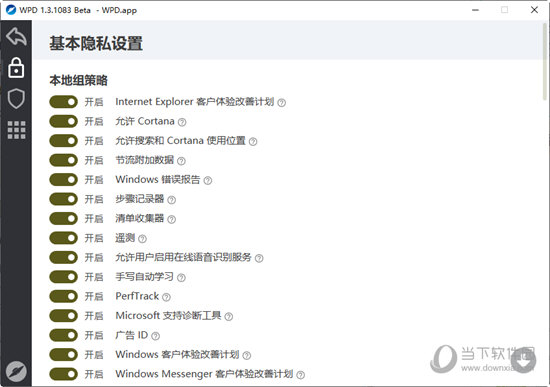550x387 pixels.
Task: Click help icon next to PerfTrack
Action: point(166,297)
